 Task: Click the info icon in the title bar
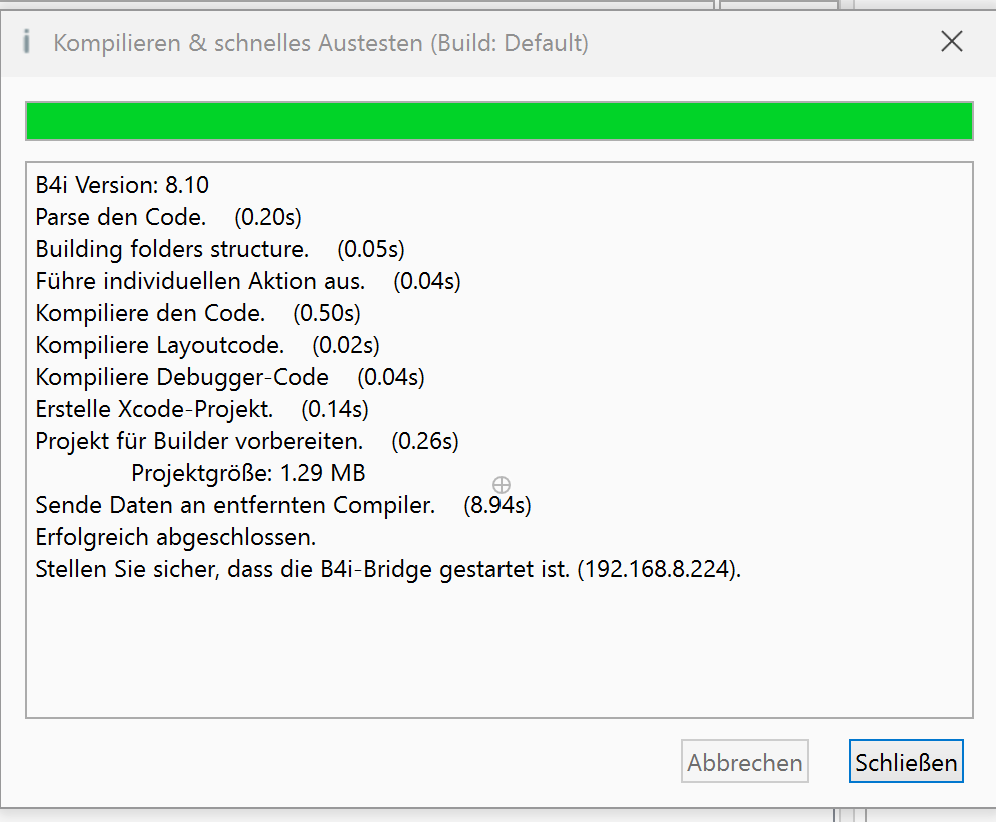[x=27, y=42]
